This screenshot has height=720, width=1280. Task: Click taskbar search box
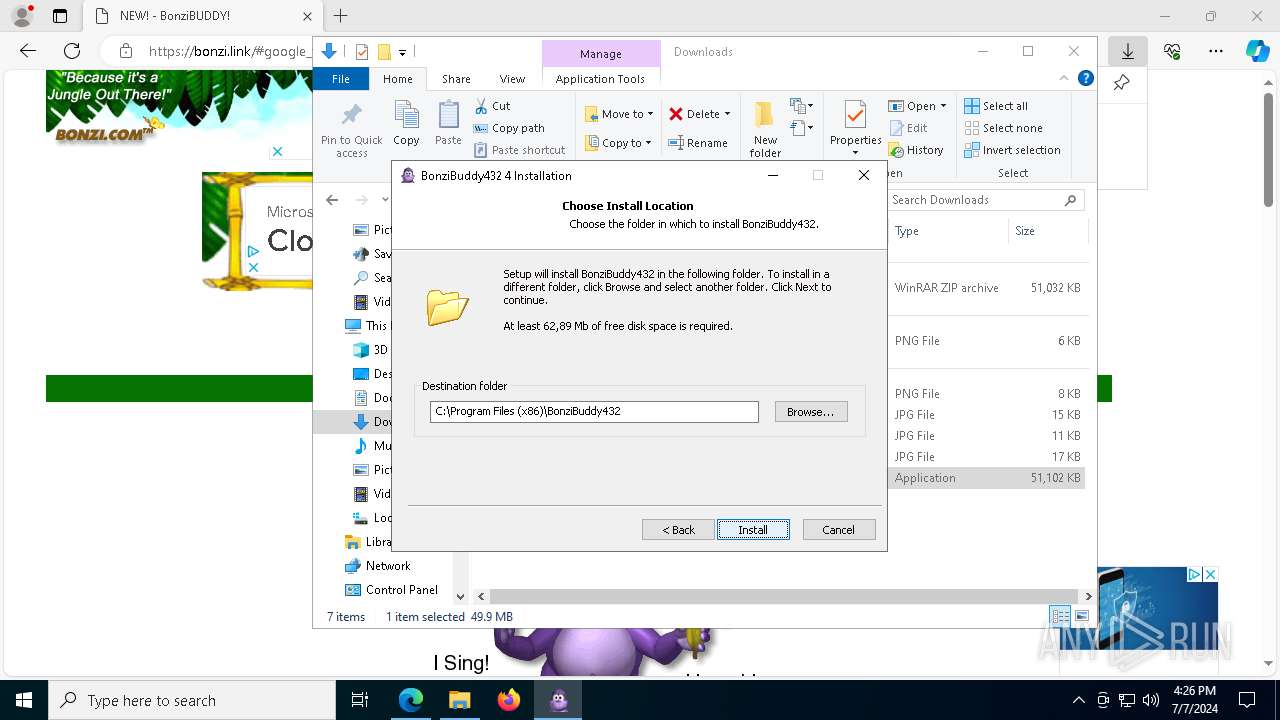tap(192, 700)
